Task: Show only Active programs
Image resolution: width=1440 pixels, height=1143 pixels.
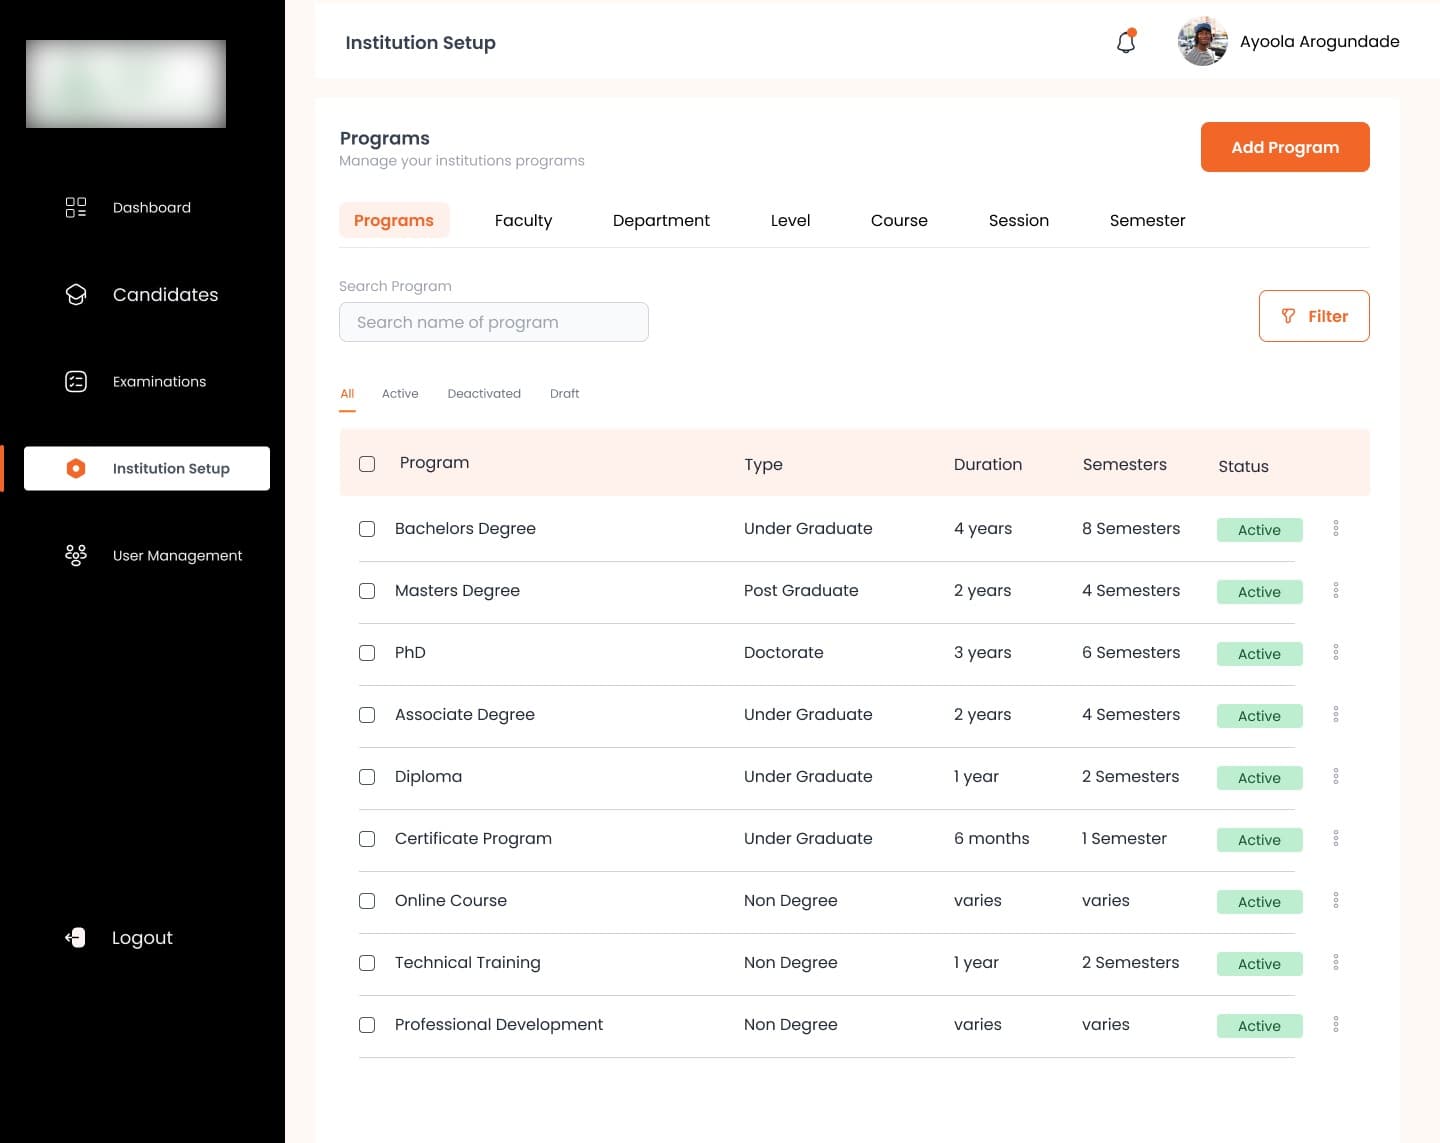Action: tap(400, 394)
